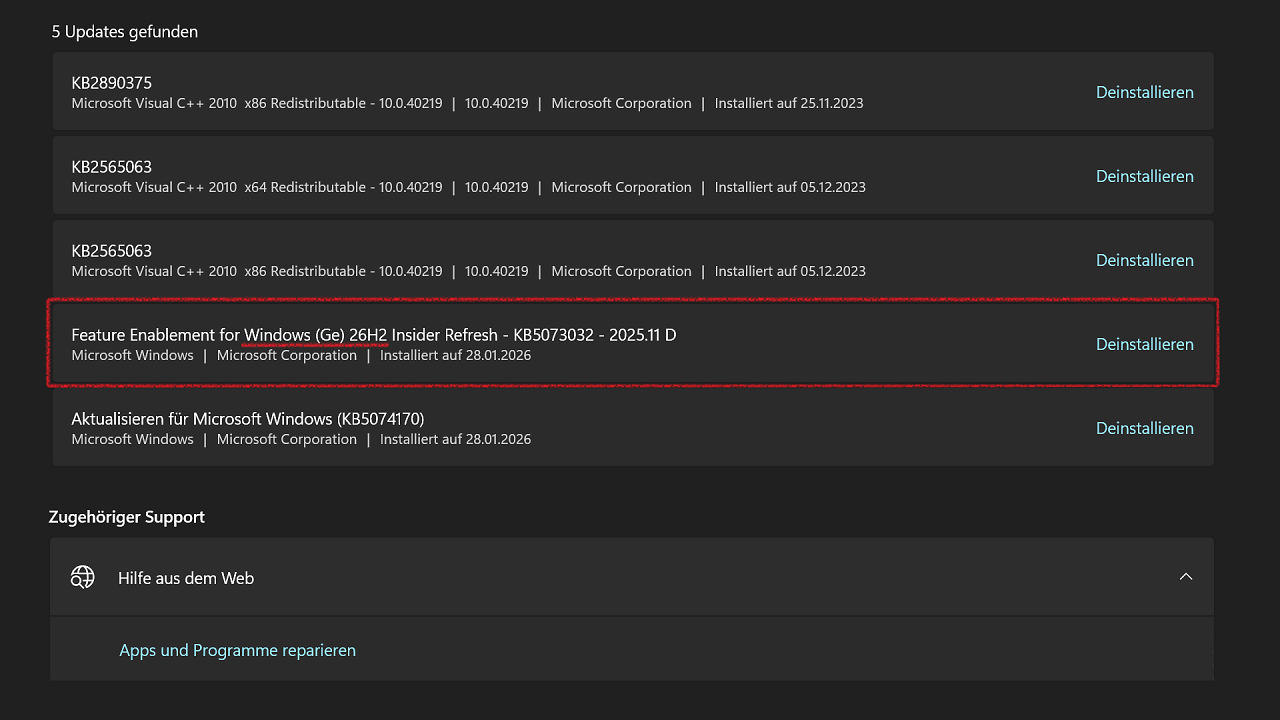
Task: Click Microsoft Corporation in the x64 Redistributable row
Action: 621,187
